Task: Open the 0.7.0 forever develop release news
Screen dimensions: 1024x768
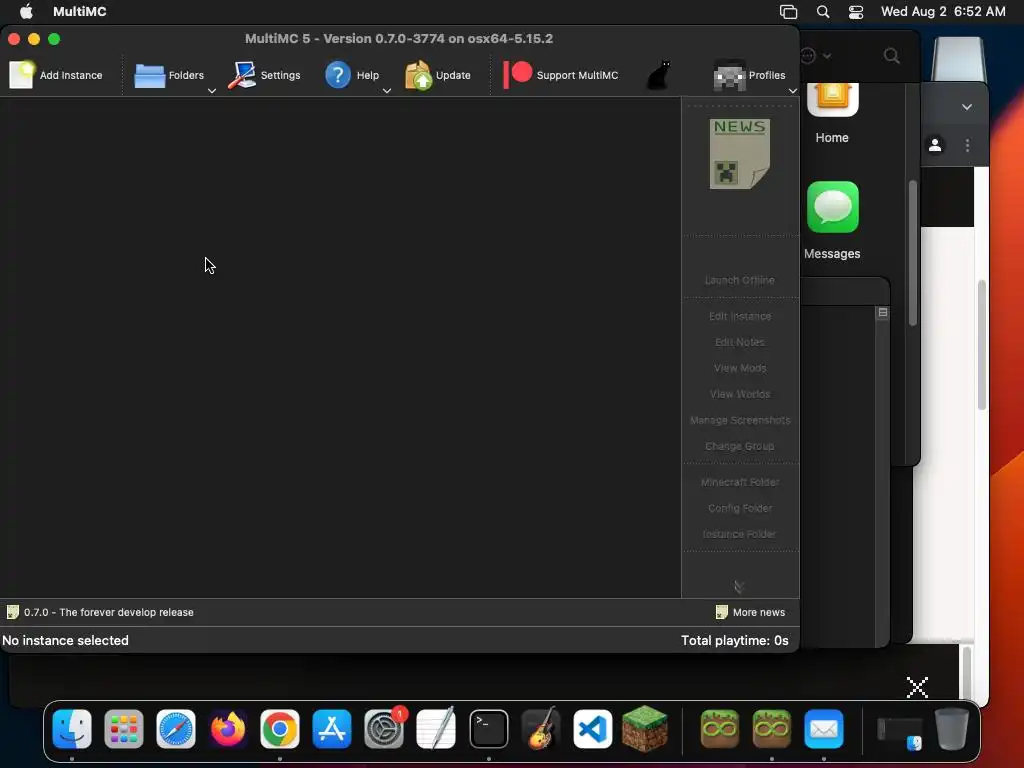Action: coord(101,613)
